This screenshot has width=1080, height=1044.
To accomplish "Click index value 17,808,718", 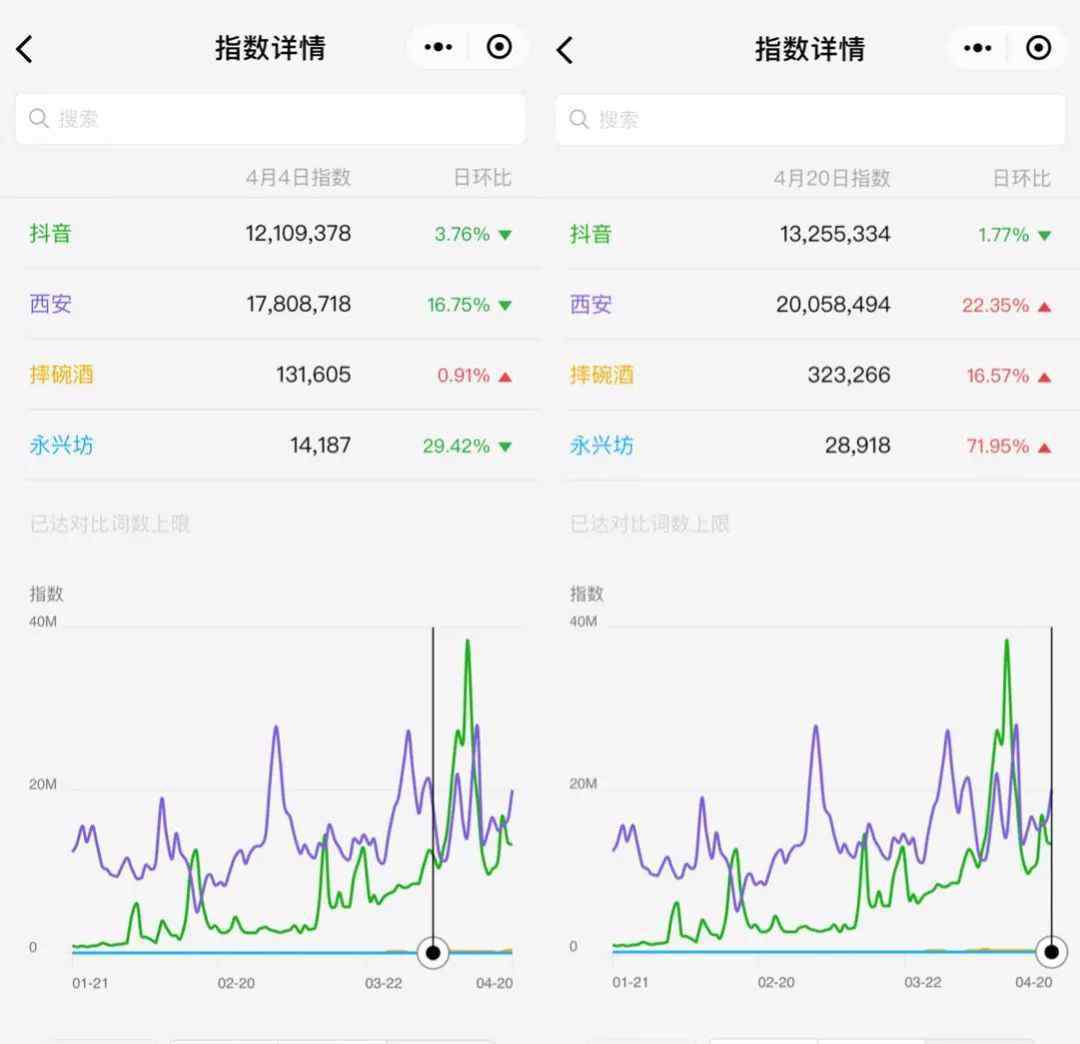I will click(299, 304).
